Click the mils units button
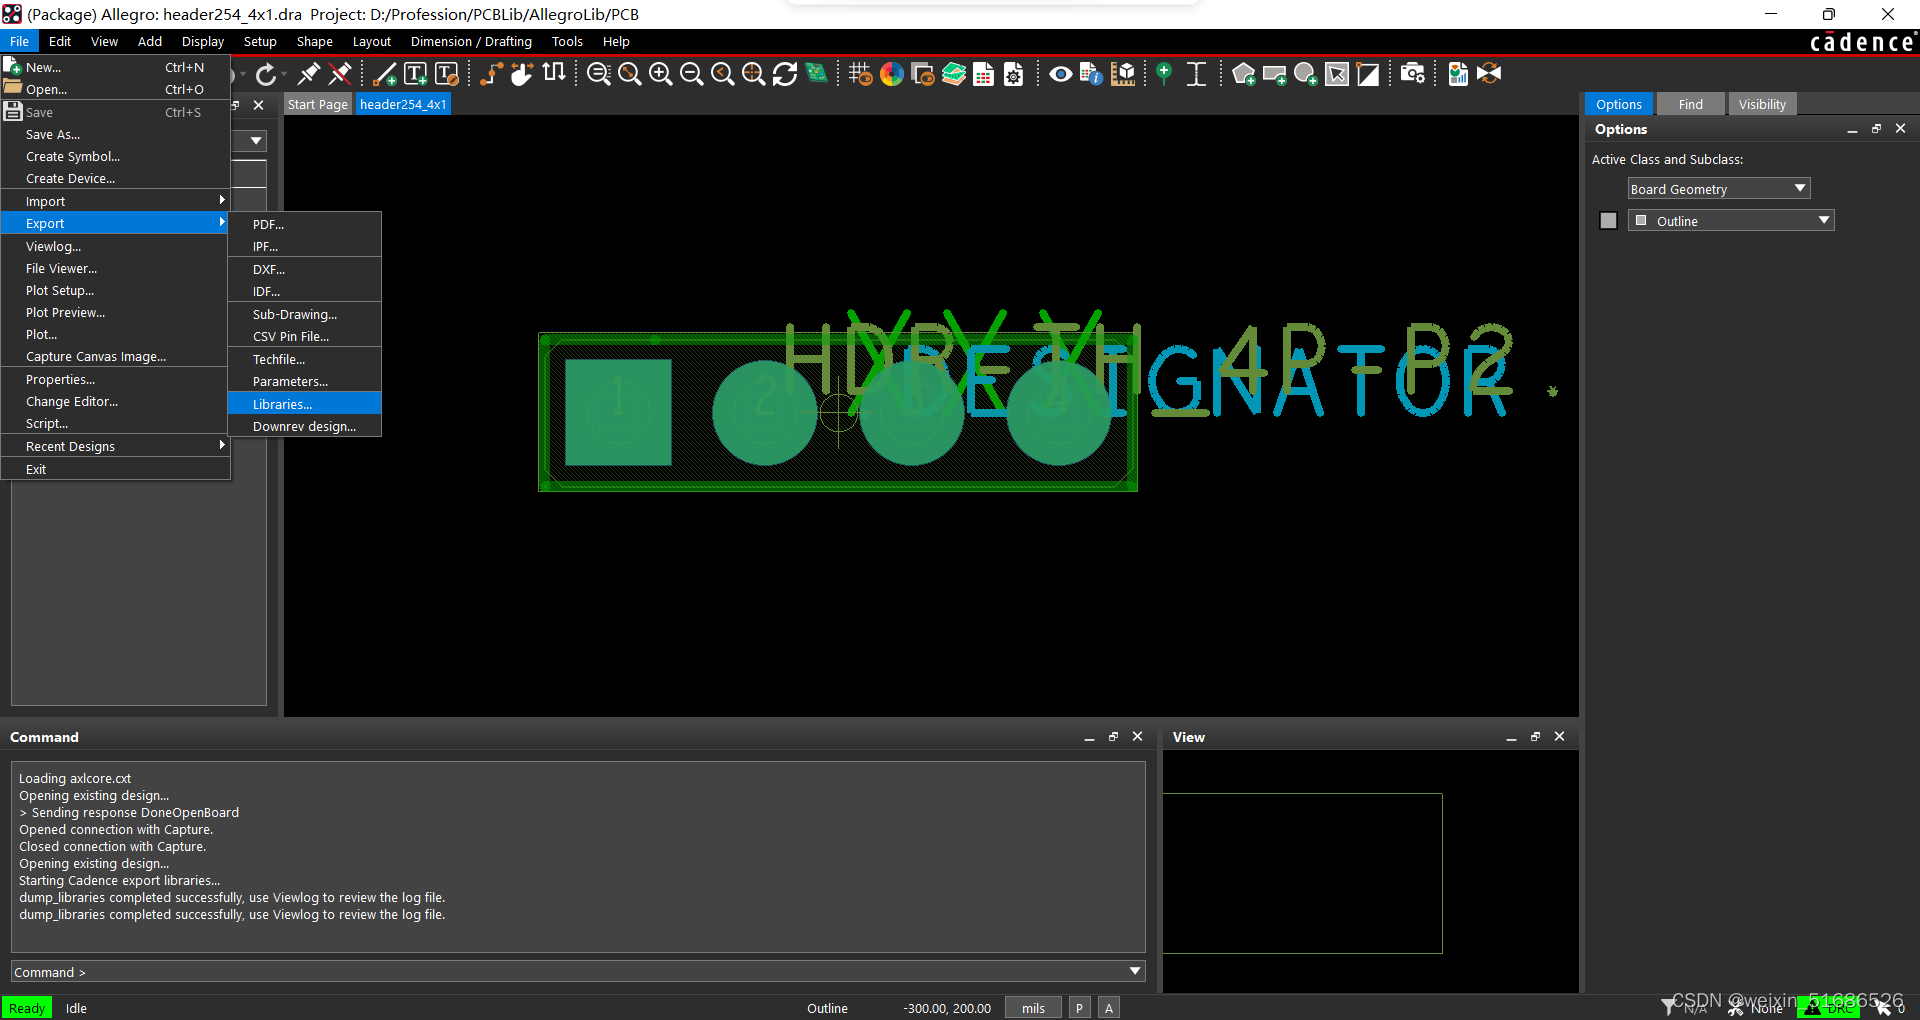1920x1020 pixels. point(1033,1007)
